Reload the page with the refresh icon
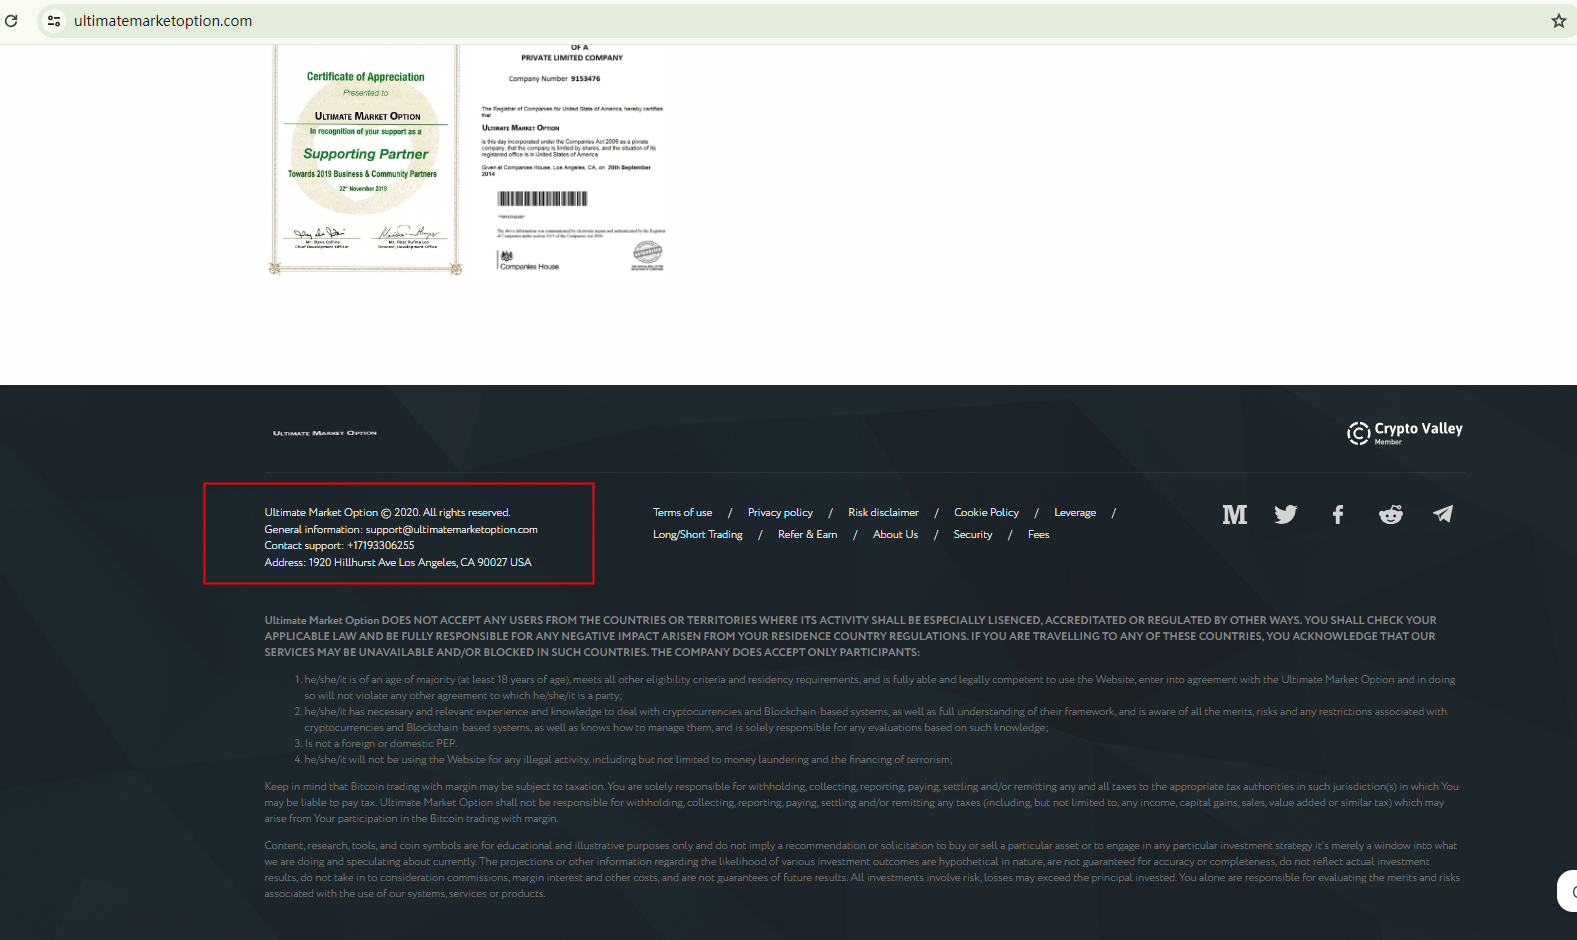The height and width of the screenshot is (940, 1577). point(11,20)
